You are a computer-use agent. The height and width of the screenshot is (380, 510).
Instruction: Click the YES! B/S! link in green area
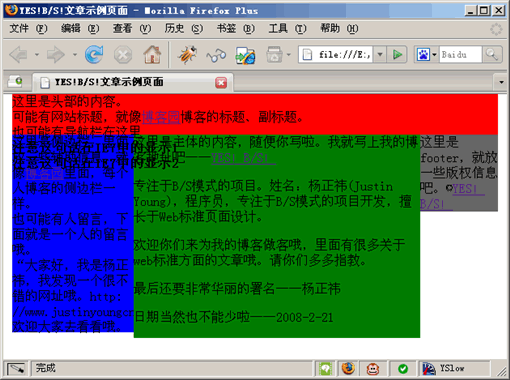(x=243, y=158)
